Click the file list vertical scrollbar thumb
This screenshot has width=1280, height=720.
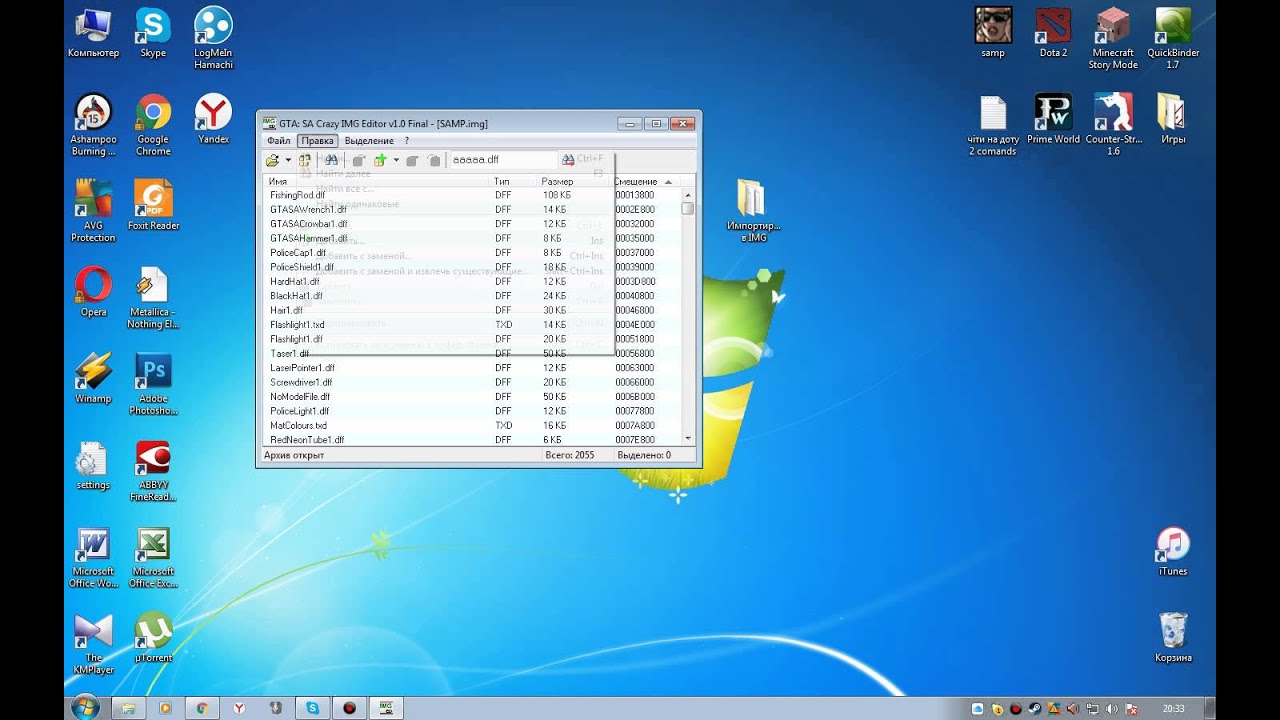coord(688,209)
